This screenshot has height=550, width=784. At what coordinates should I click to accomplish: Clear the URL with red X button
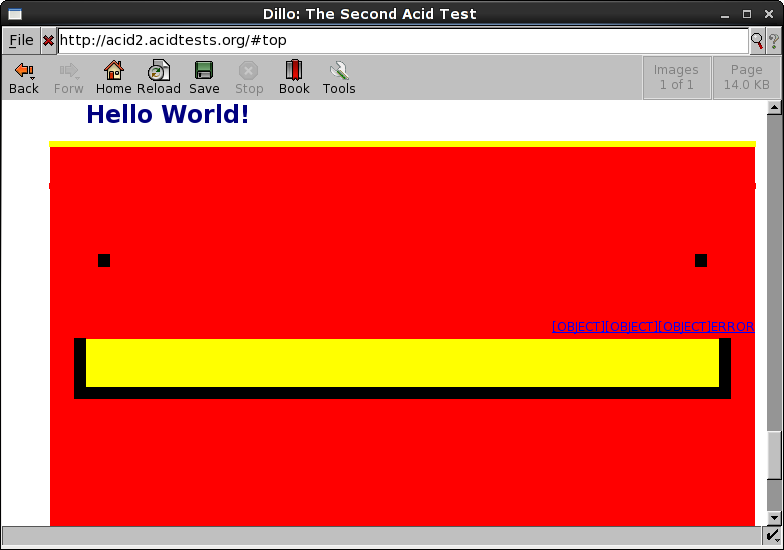click(x=48, y=41)
